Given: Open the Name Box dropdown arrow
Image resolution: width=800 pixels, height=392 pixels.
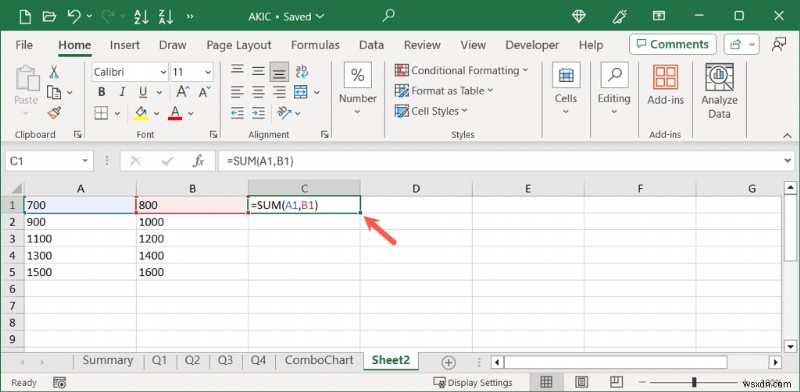Looking at the screenshot, I should click(x=85, y=161).
